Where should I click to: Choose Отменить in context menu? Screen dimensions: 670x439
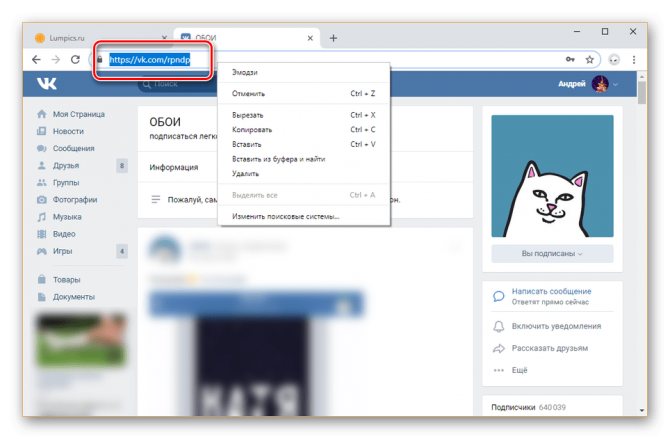coord(304,93)
